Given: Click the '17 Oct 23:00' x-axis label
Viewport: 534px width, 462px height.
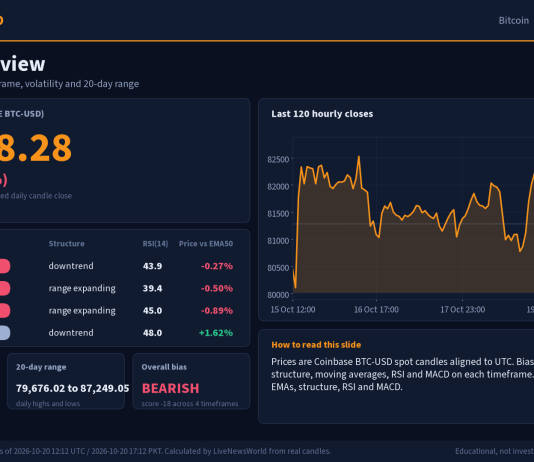Looking at the screenshot, I should 462,309.
